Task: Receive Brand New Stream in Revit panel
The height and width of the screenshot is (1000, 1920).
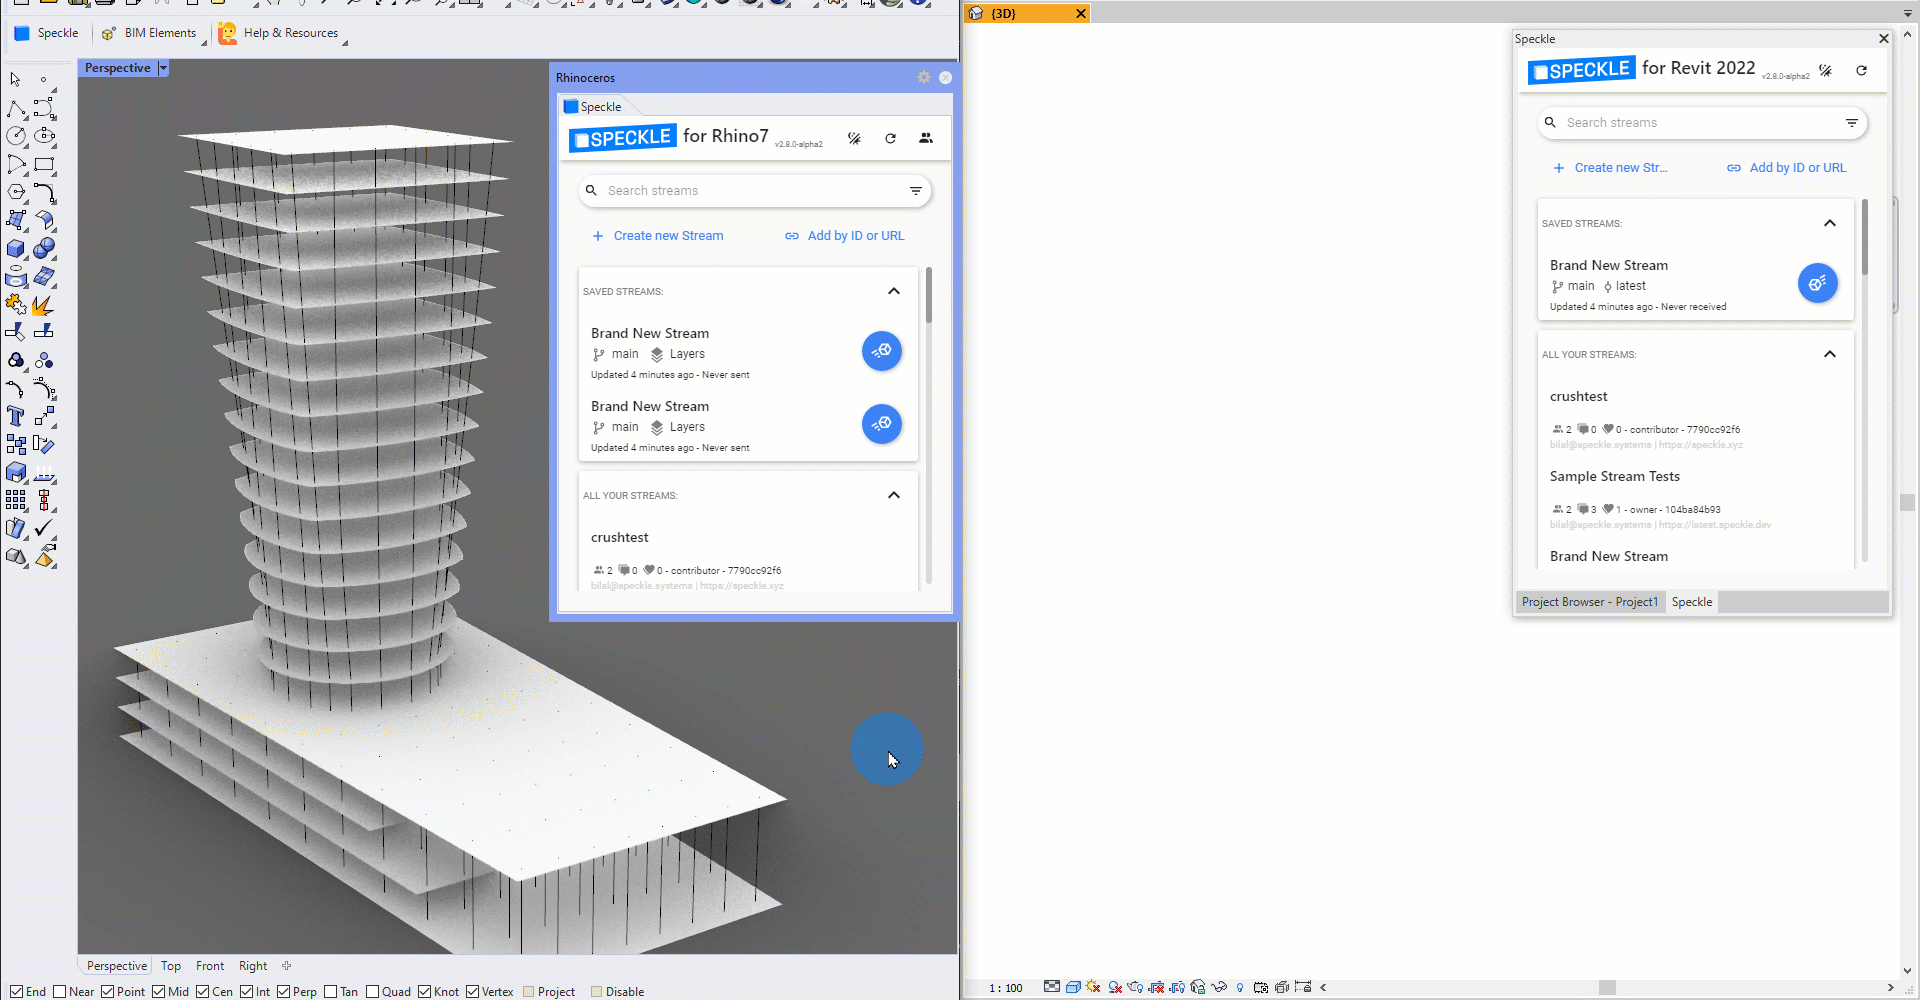Action: click(x=1818, y=283)
